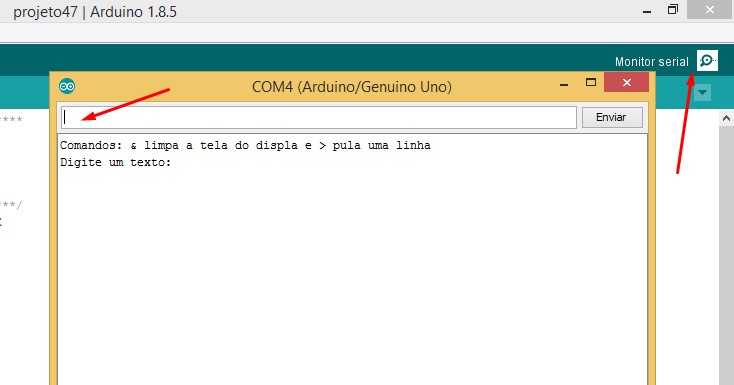Click the COM4 (Arduino/Genuino Uno) title bar
Screen dimensions: 734x385
[x=352, y=87]
